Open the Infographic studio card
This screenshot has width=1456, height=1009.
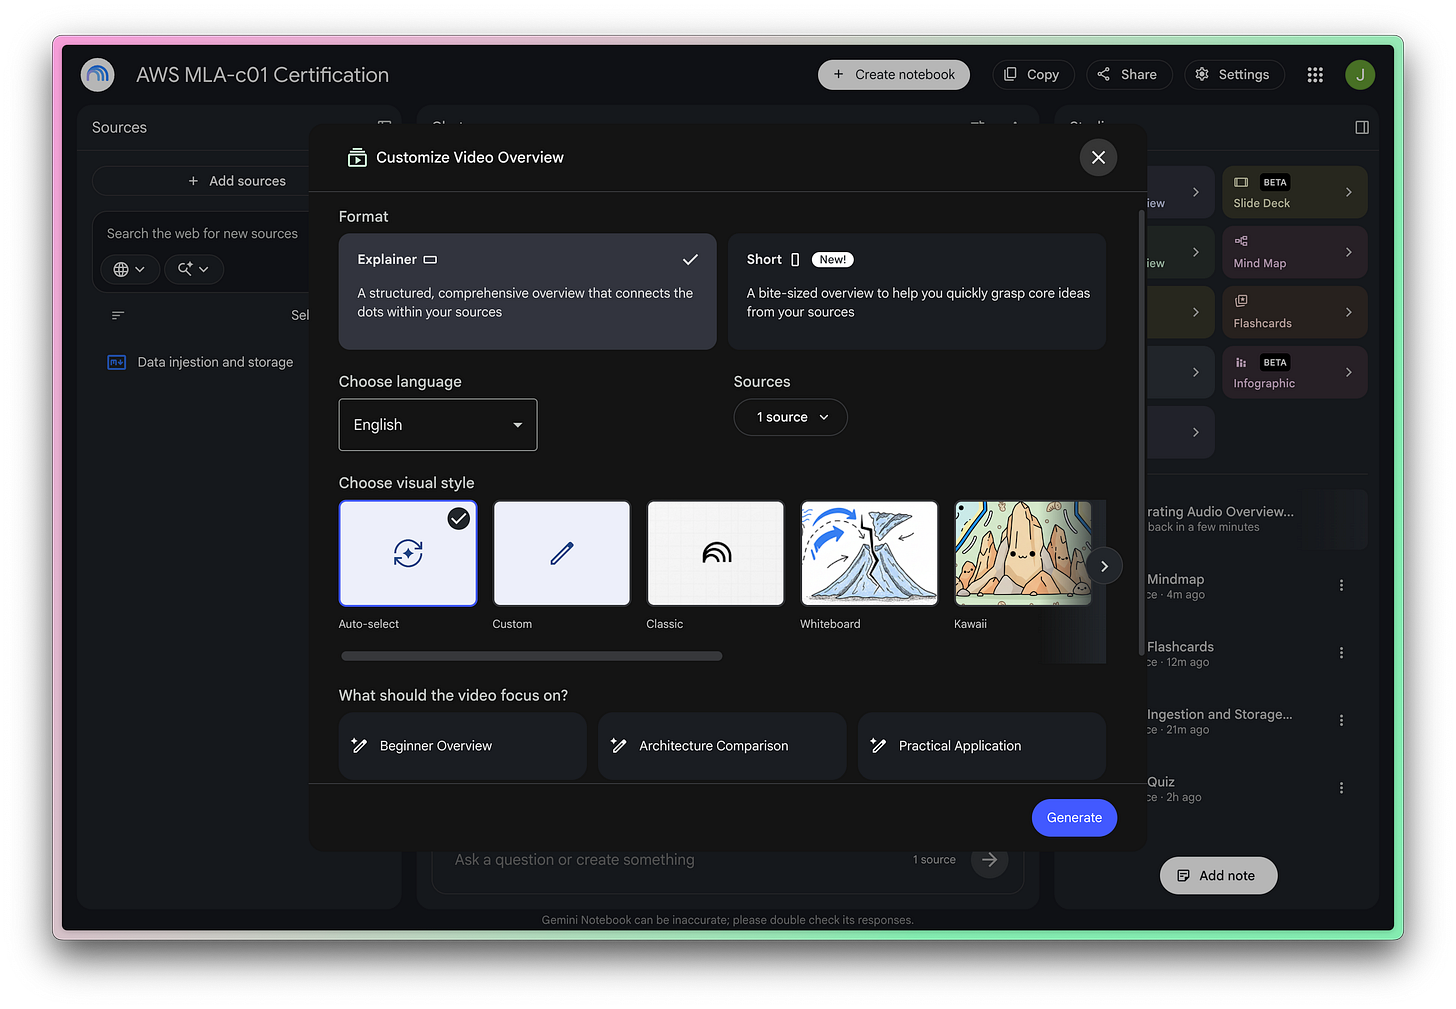point(1294,372)
